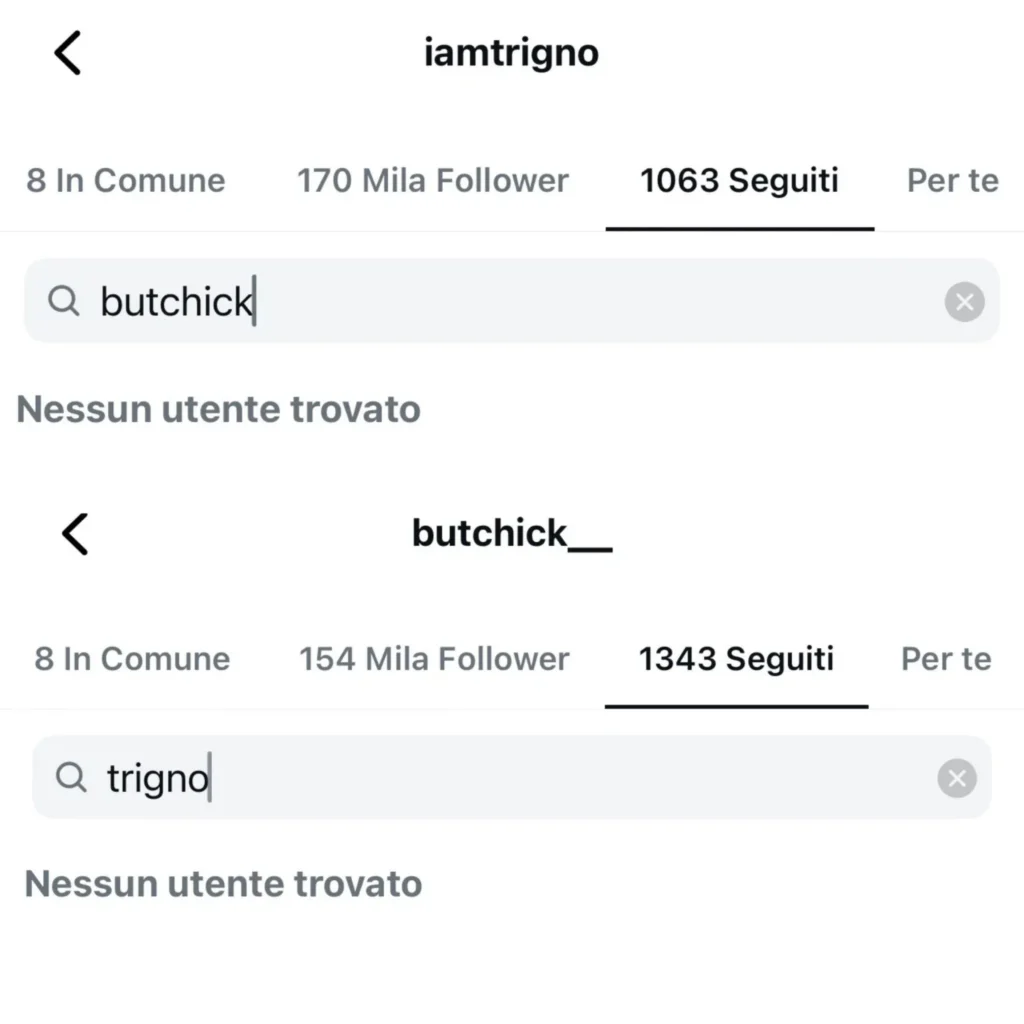Select the 1063 Seguiti tab
This screenshot has height=1024, width=1024.
click(x=739, y=181)
